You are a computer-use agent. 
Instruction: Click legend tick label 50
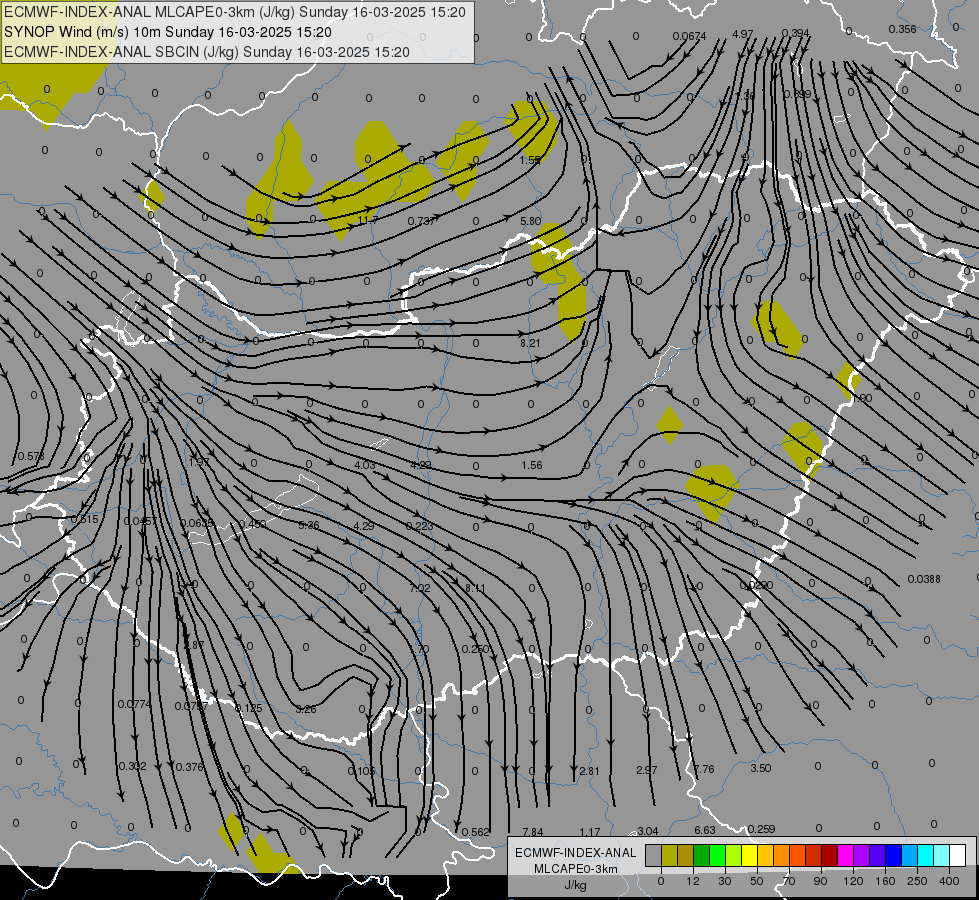tap(757, 881)
